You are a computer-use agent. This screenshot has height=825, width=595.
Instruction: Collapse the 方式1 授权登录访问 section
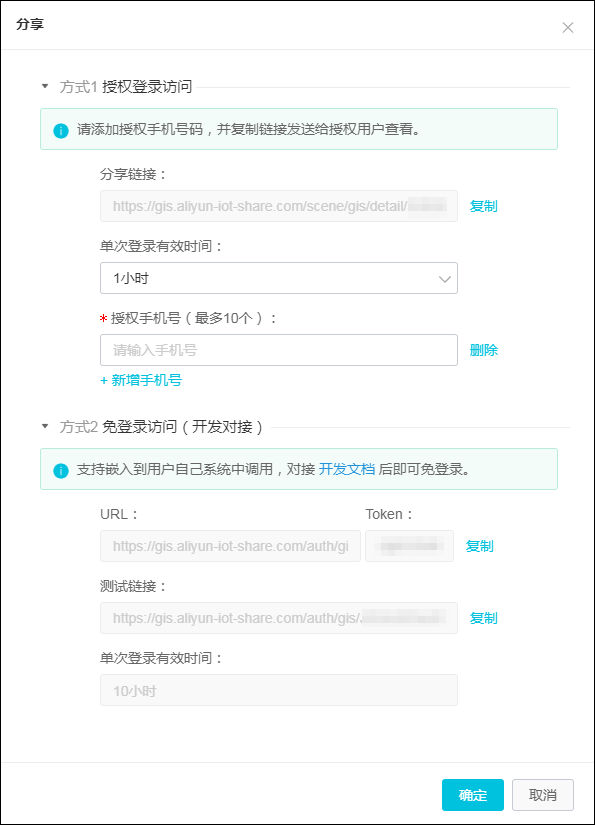(x=45, y=86)
